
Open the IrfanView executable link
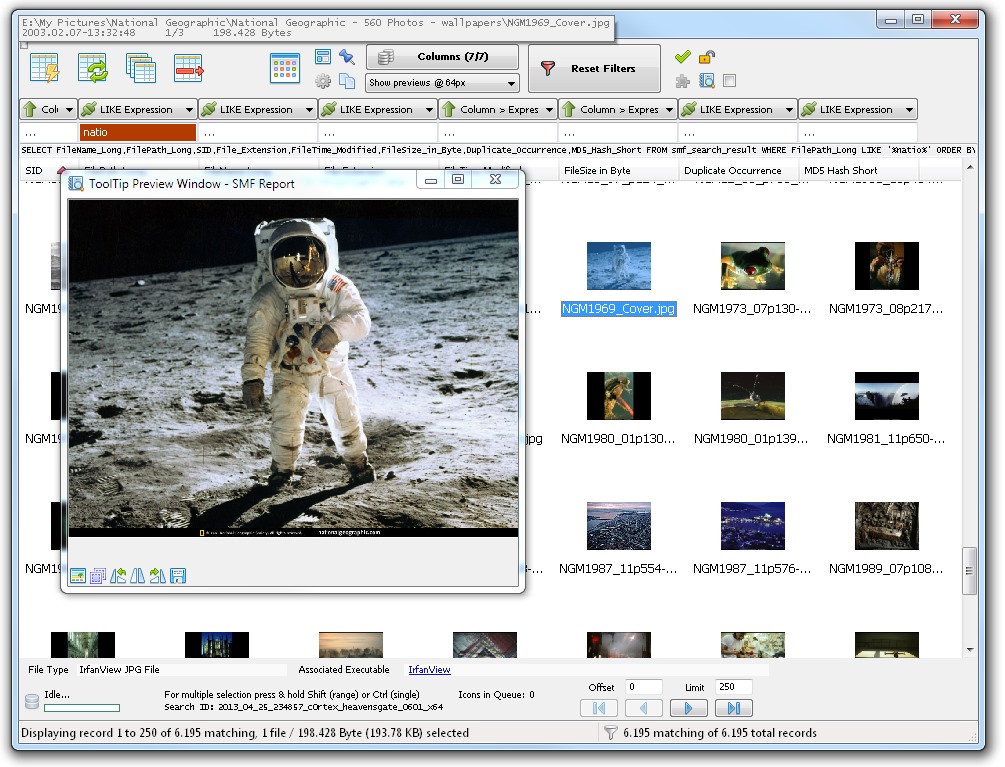(x=429, y=670)
